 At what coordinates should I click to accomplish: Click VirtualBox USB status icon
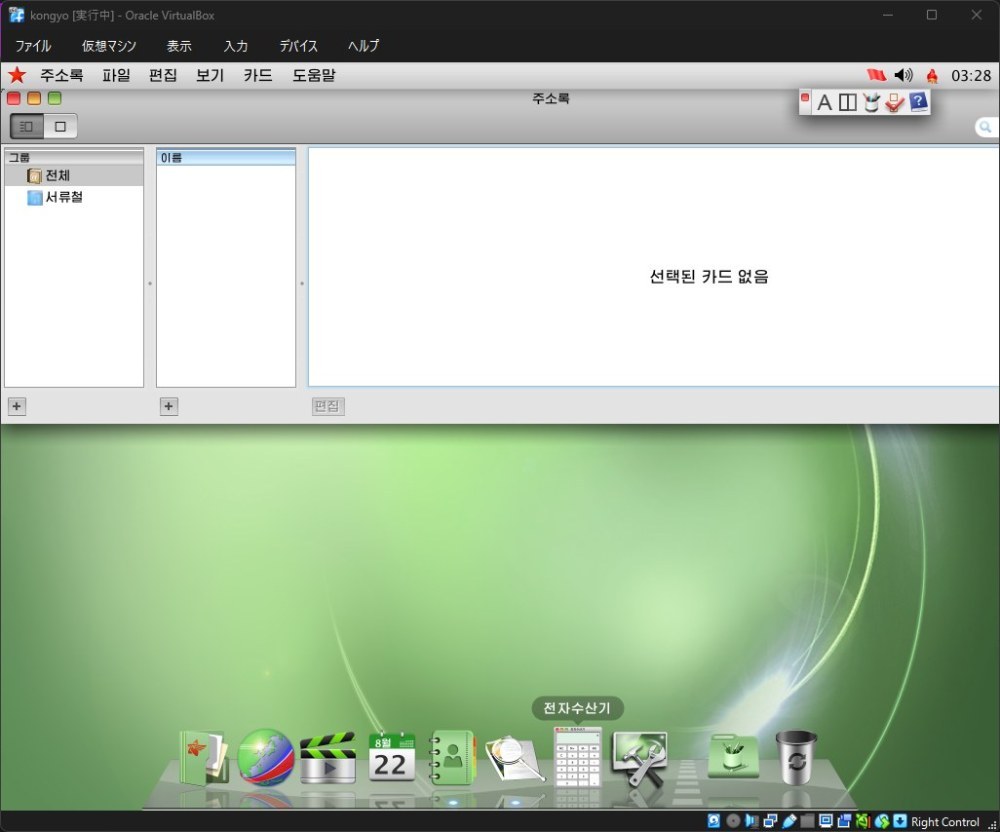tap(789, 821)
